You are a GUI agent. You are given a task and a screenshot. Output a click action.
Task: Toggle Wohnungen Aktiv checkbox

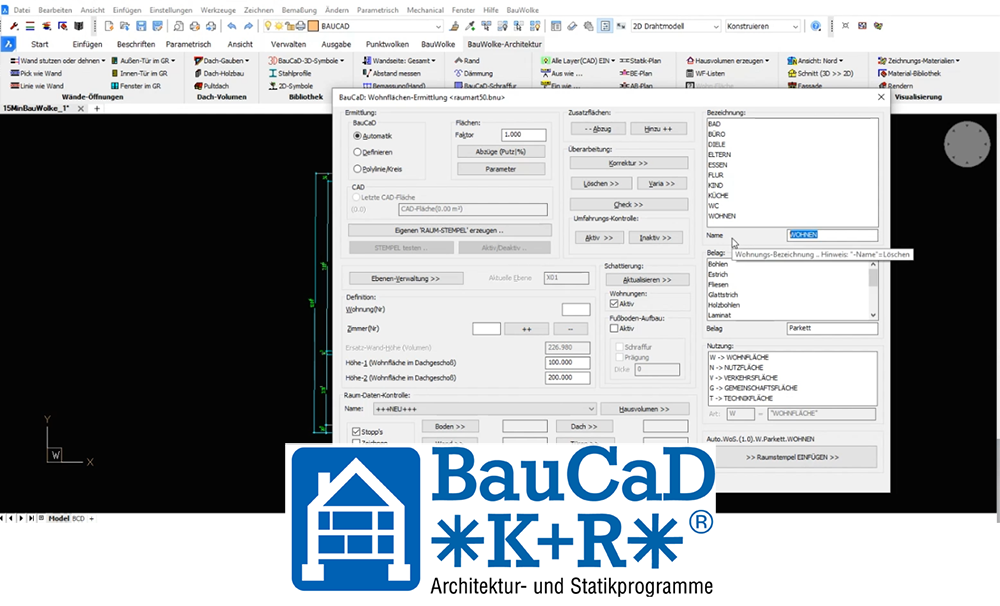coord(614,304)
